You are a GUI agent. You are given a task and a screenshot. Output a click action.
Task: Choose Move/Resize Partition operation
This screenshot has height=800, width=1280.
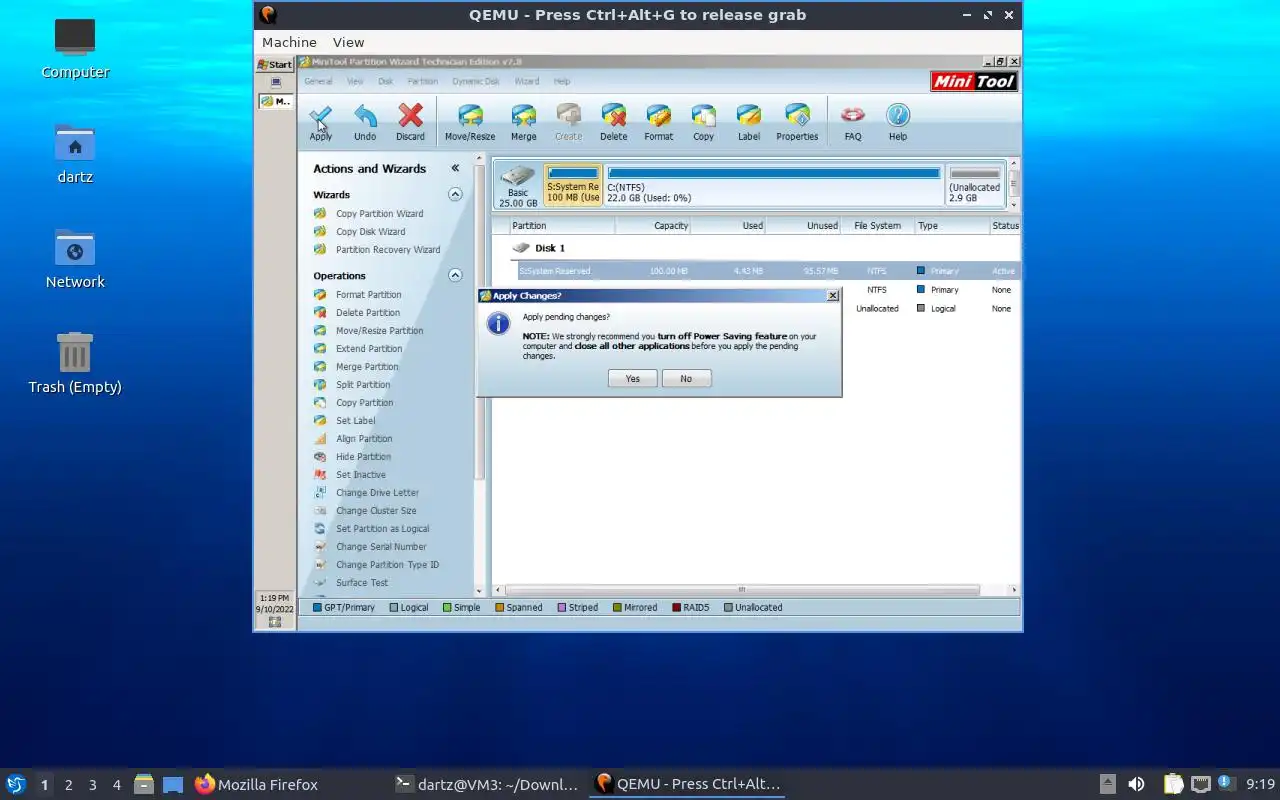(x=379, y=331)
